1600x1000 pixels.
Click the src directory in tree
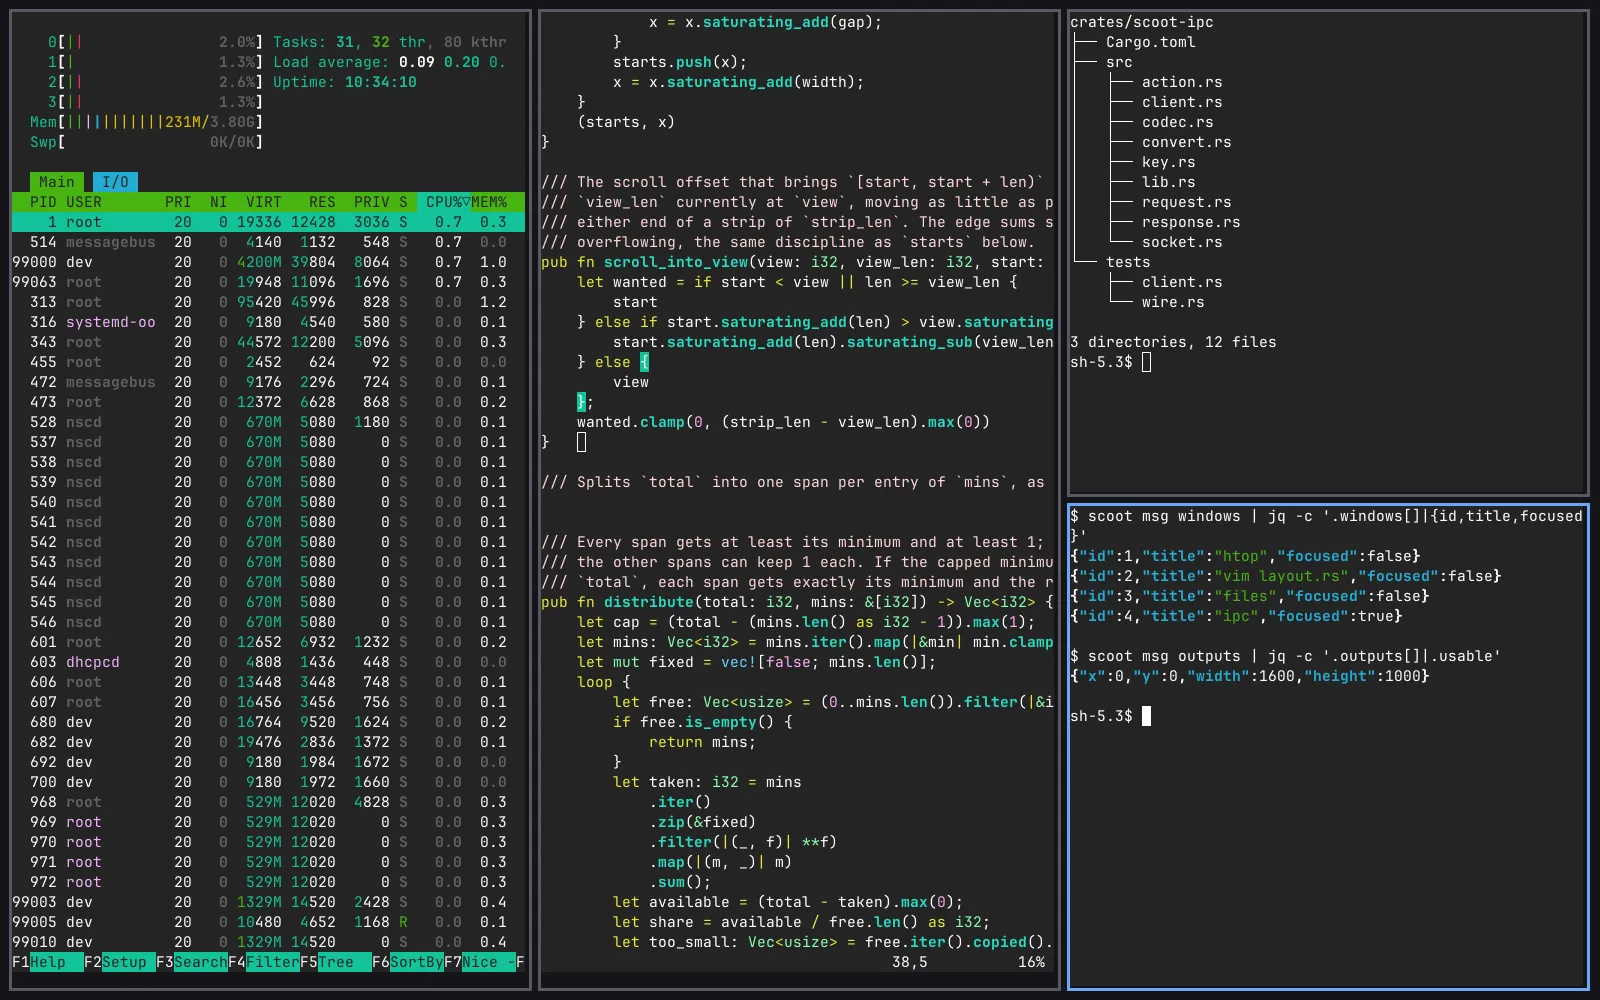[x=1119, y=62]
